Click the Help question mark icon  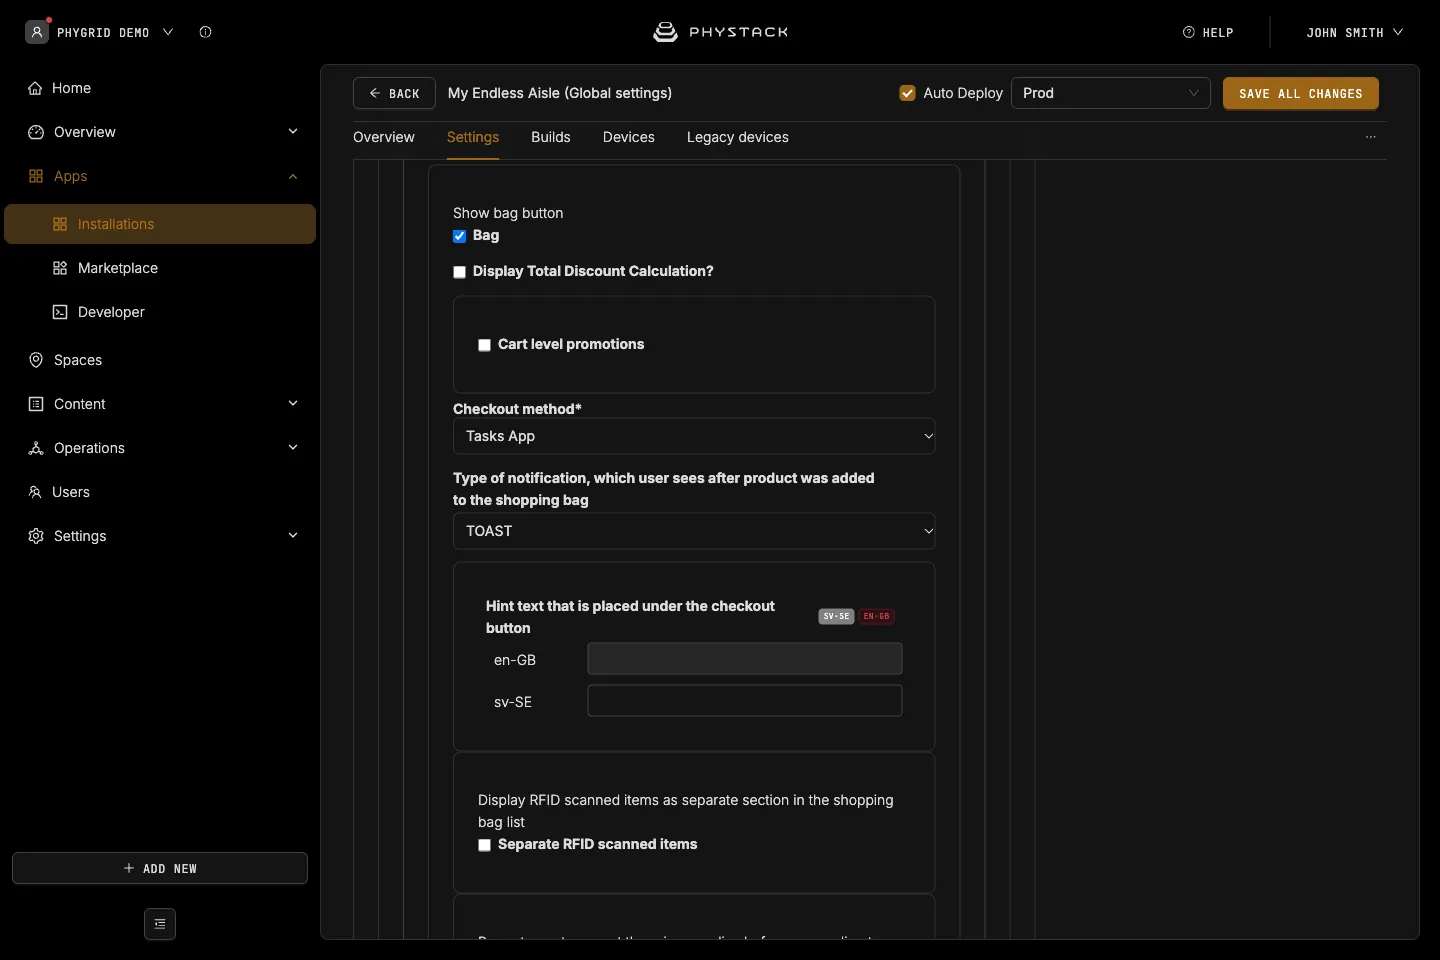click(x=1189, y=32)
